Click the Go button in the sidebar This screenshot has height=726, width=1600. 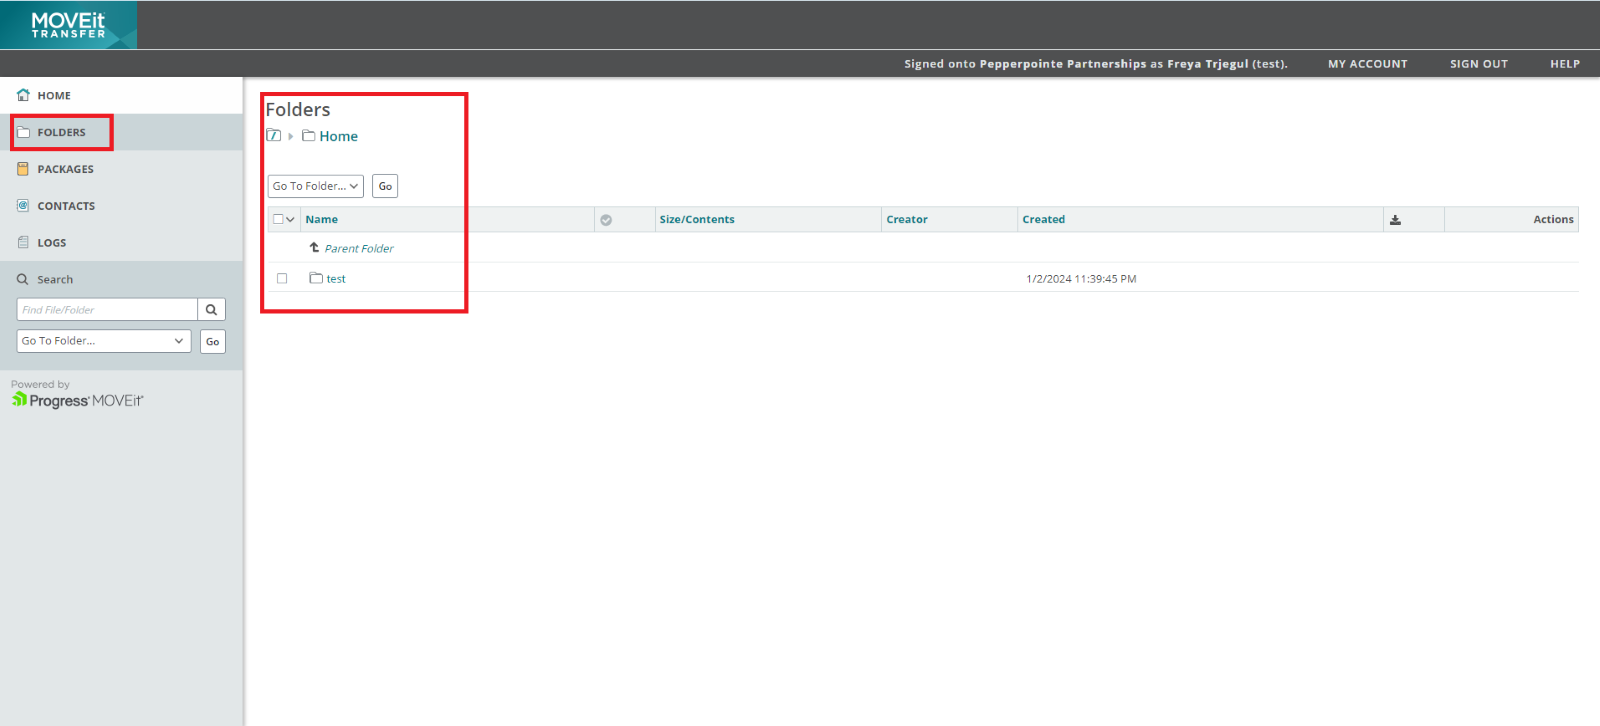click(x=213, y=342)
